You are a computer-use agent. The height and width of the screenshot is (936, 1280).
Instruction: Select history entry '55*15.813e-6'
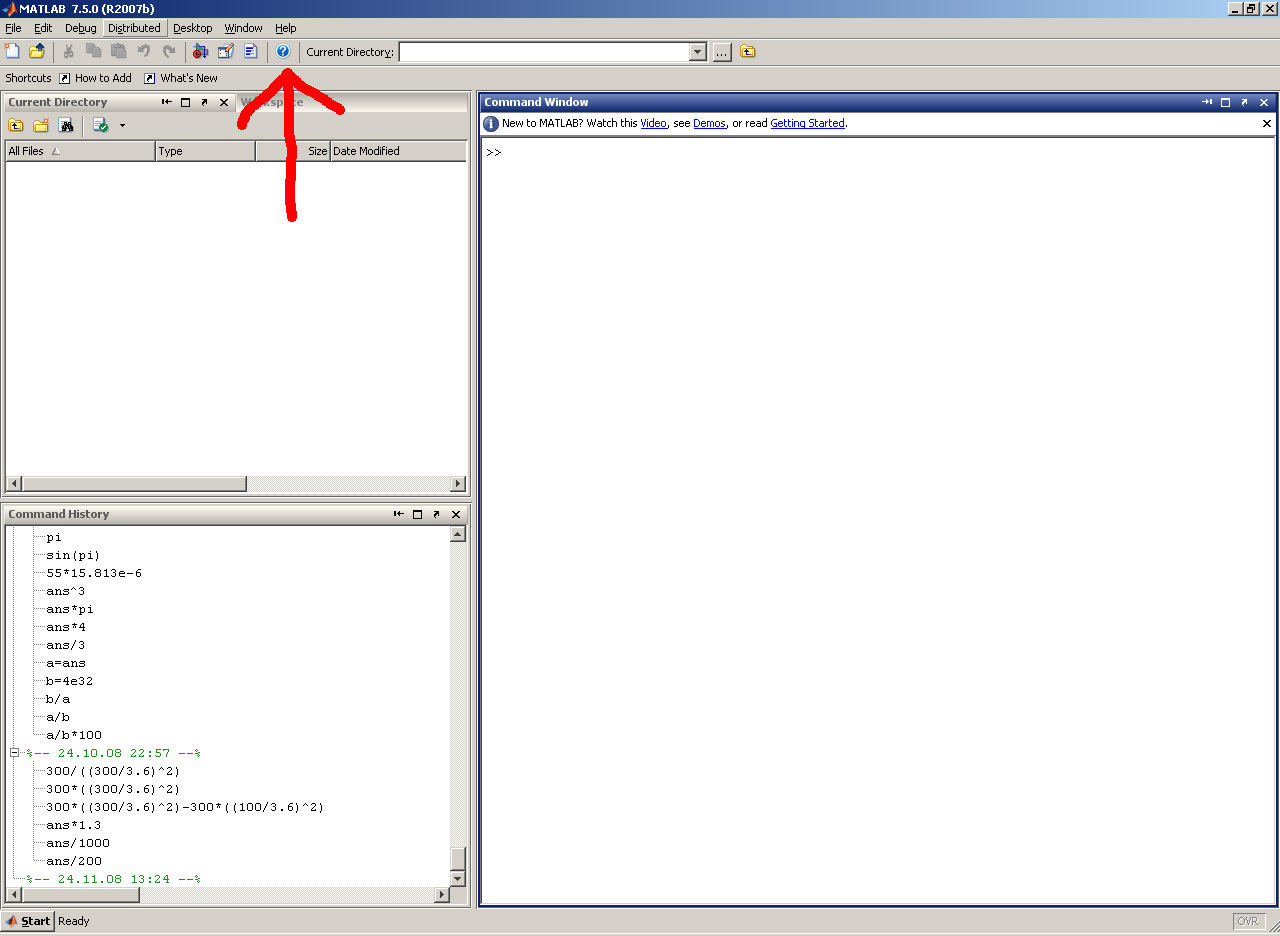(94, 573)
